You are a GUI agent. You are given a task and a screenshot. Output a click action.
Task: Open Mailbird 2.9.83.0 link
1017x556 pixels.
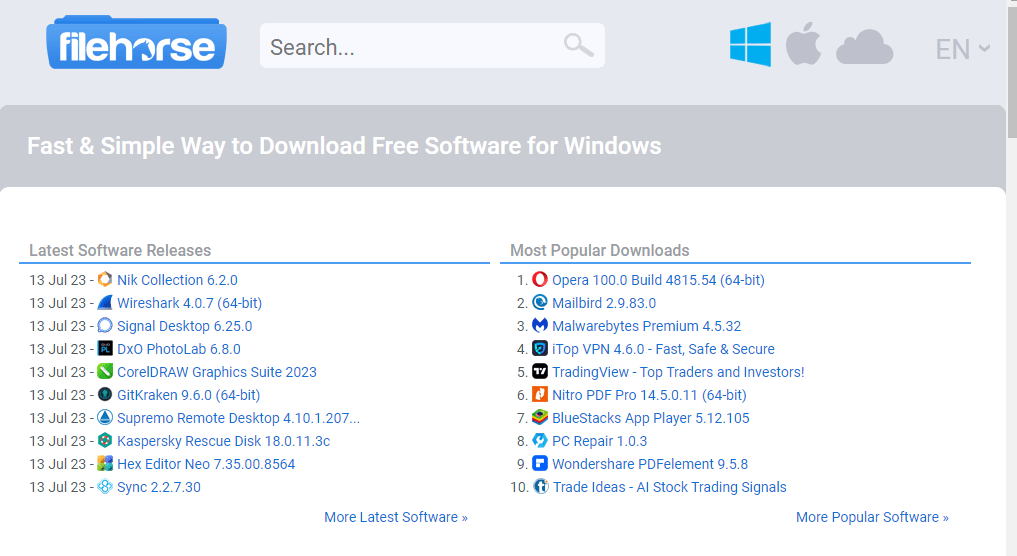pos(604,303)
